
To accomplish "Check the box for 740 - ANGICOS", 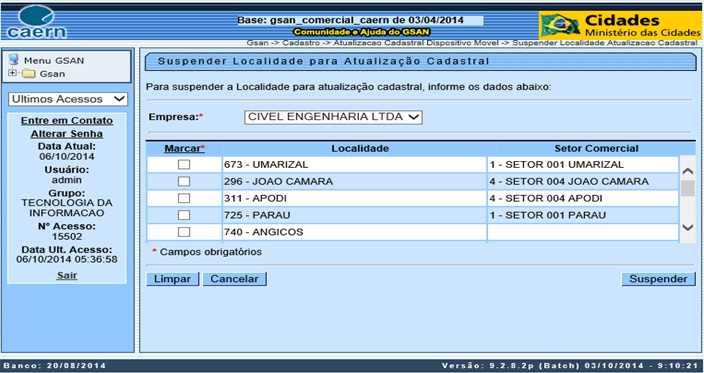I will (184, 232).
